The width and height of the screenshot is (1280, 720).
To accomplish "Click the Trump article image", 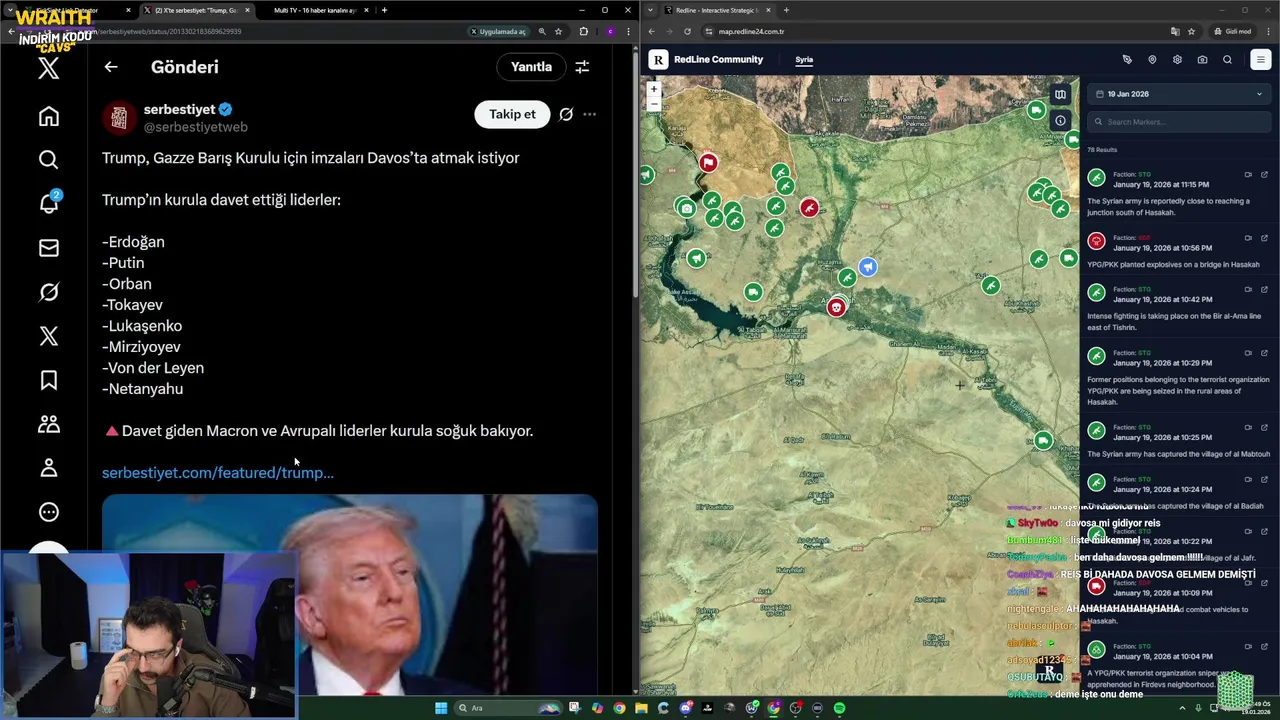I will pos(349,594).
